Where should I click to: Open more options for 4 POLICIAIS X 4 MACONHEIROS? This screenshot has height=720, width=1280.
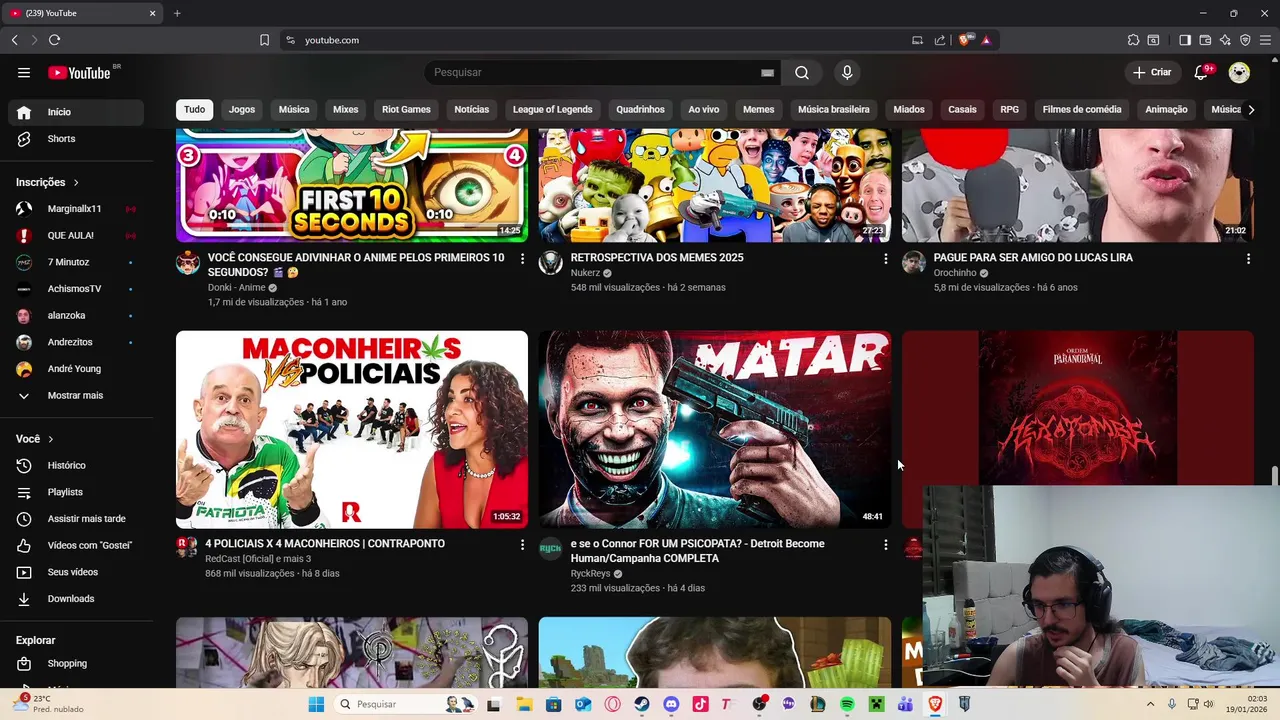[x=522, y=545]
